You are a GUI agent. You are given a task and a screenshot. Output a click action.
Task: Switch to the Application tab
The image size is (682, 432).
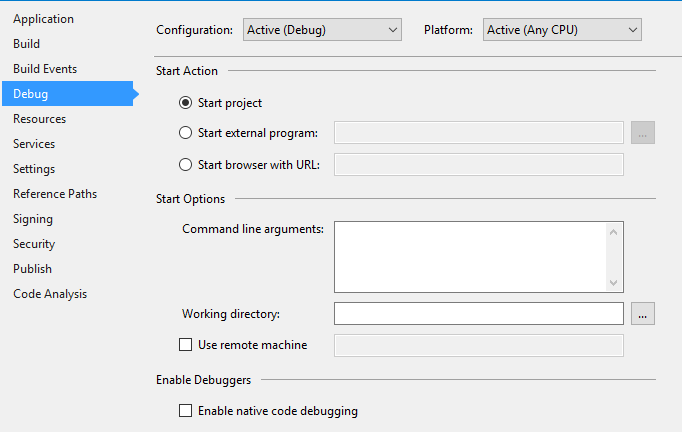pyautogui.click(x=43, y=19)
